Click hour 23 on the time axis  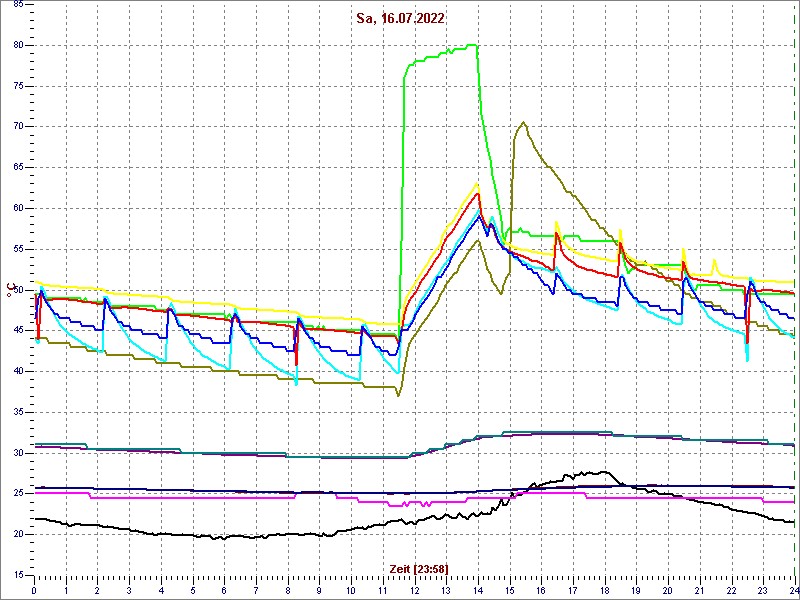pyautogui.click(x=763, y=590)
